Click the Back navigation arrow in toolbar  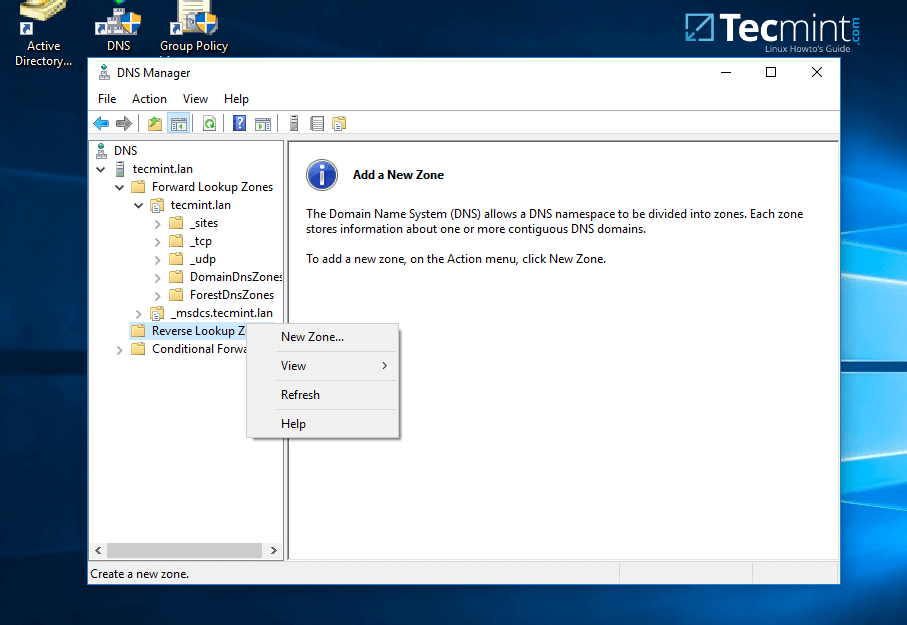pyautogui.click(x=100, y=123)
